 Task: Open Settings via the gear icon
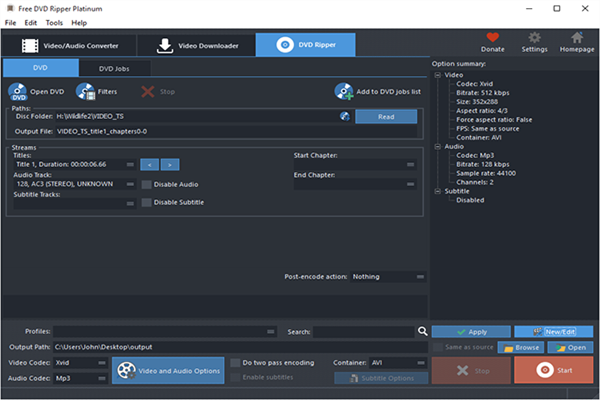535,37
